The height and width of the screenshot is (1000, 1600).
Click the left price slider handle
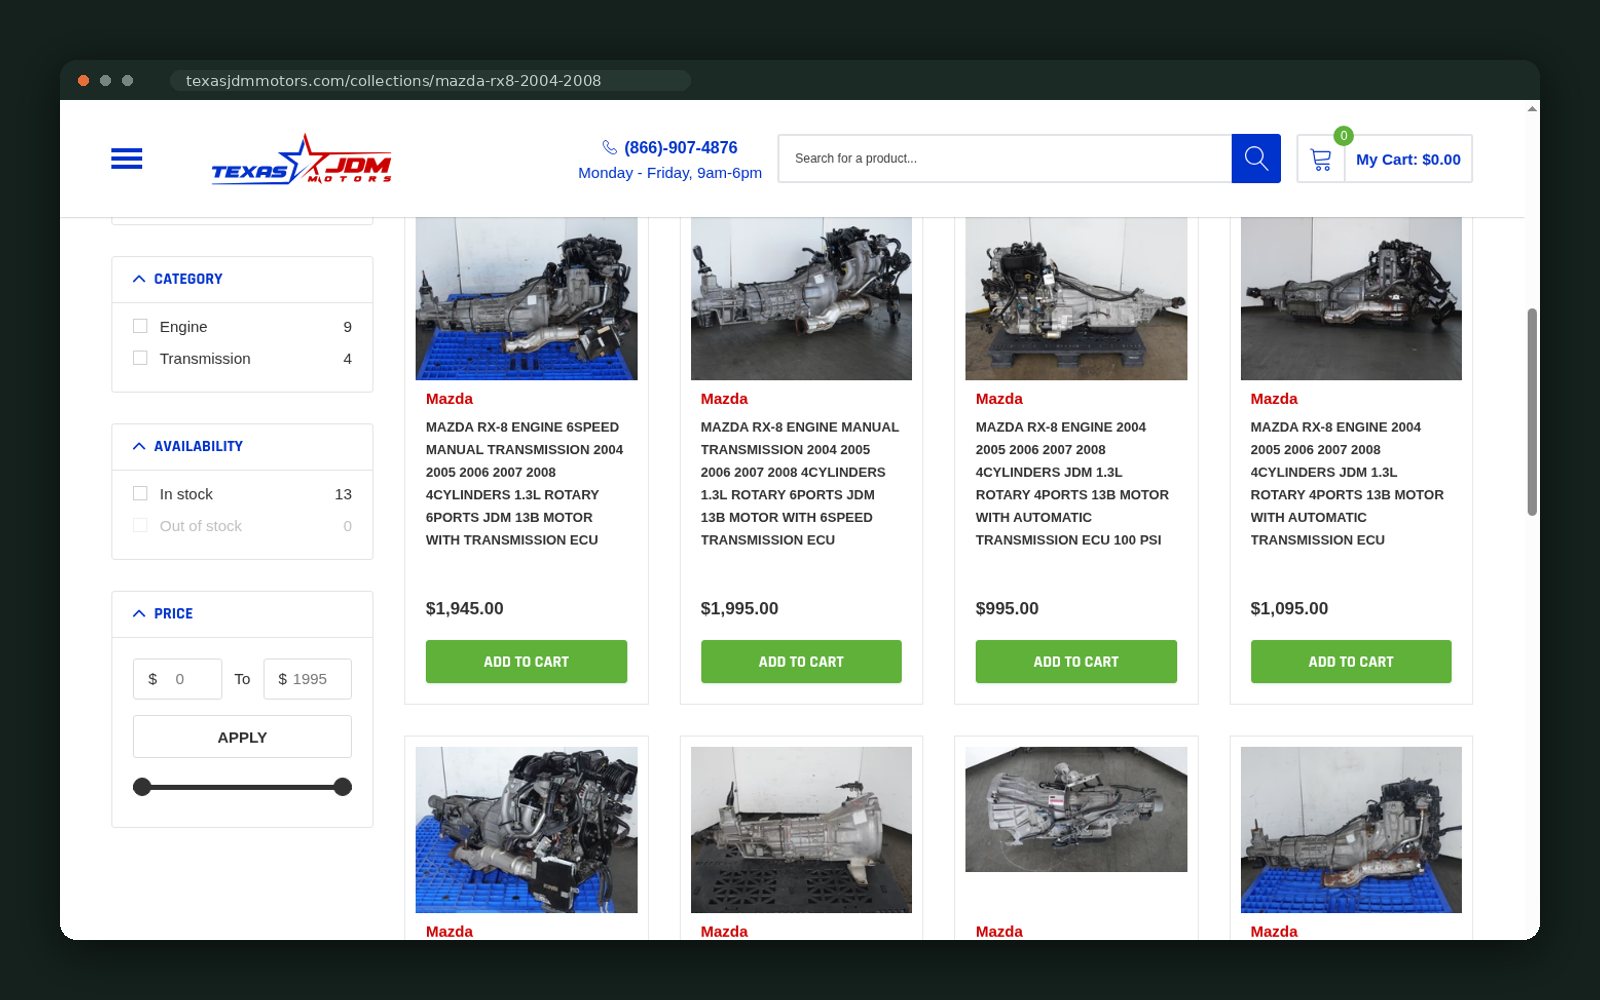coord(142,787)
